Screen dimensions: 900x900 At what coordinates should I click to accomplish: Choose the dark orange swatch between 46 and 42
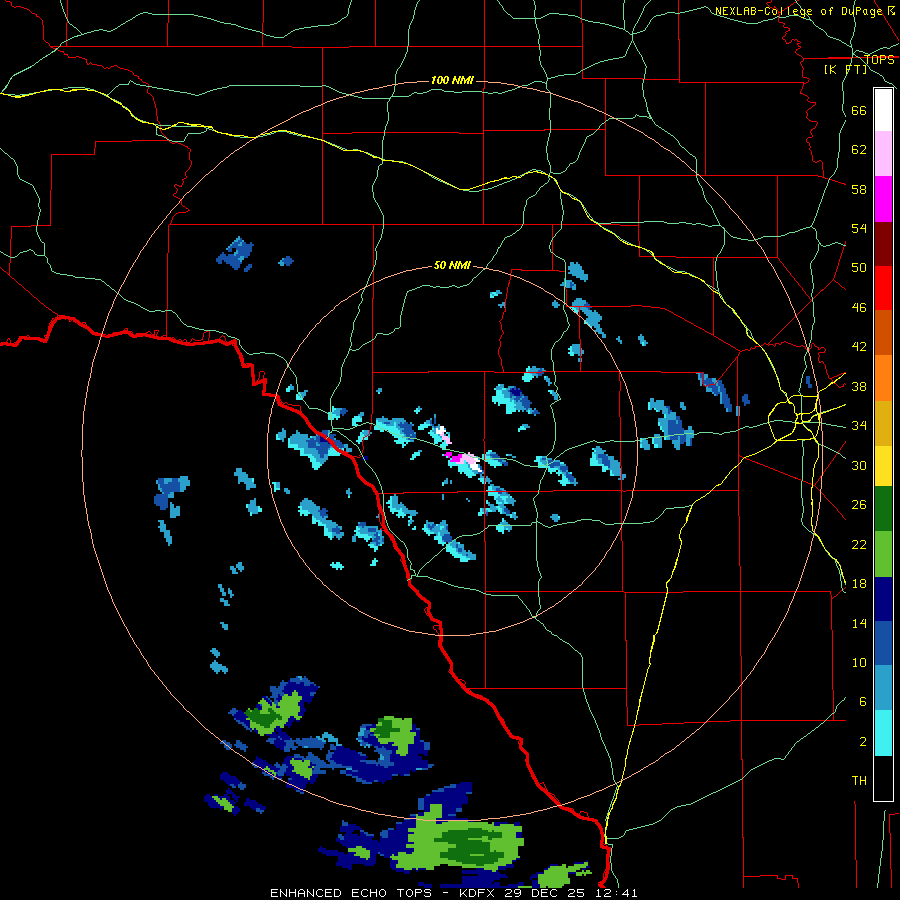[883, 332]
